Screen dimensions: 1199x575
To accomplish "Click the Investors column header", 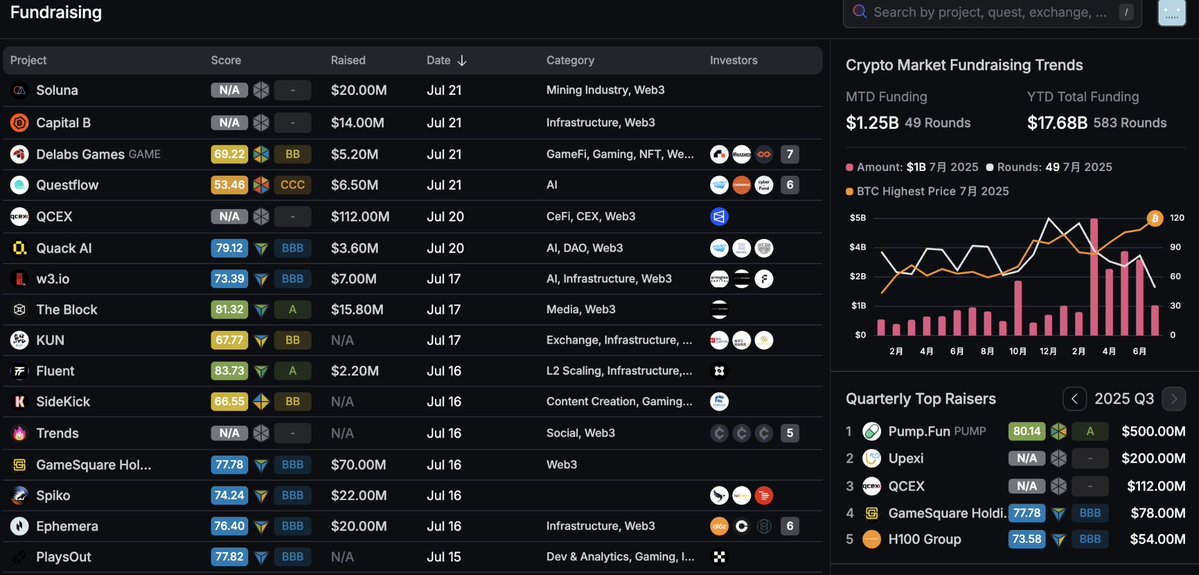I will point(733,60).
